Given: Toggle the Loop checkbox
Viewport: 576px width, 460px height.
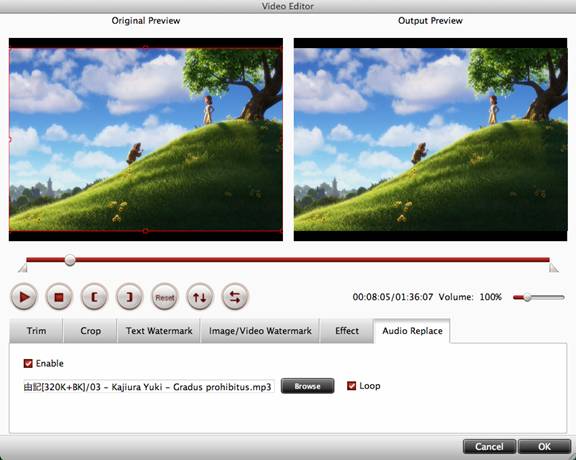Looking at the screenshot, I should point(352,386).
